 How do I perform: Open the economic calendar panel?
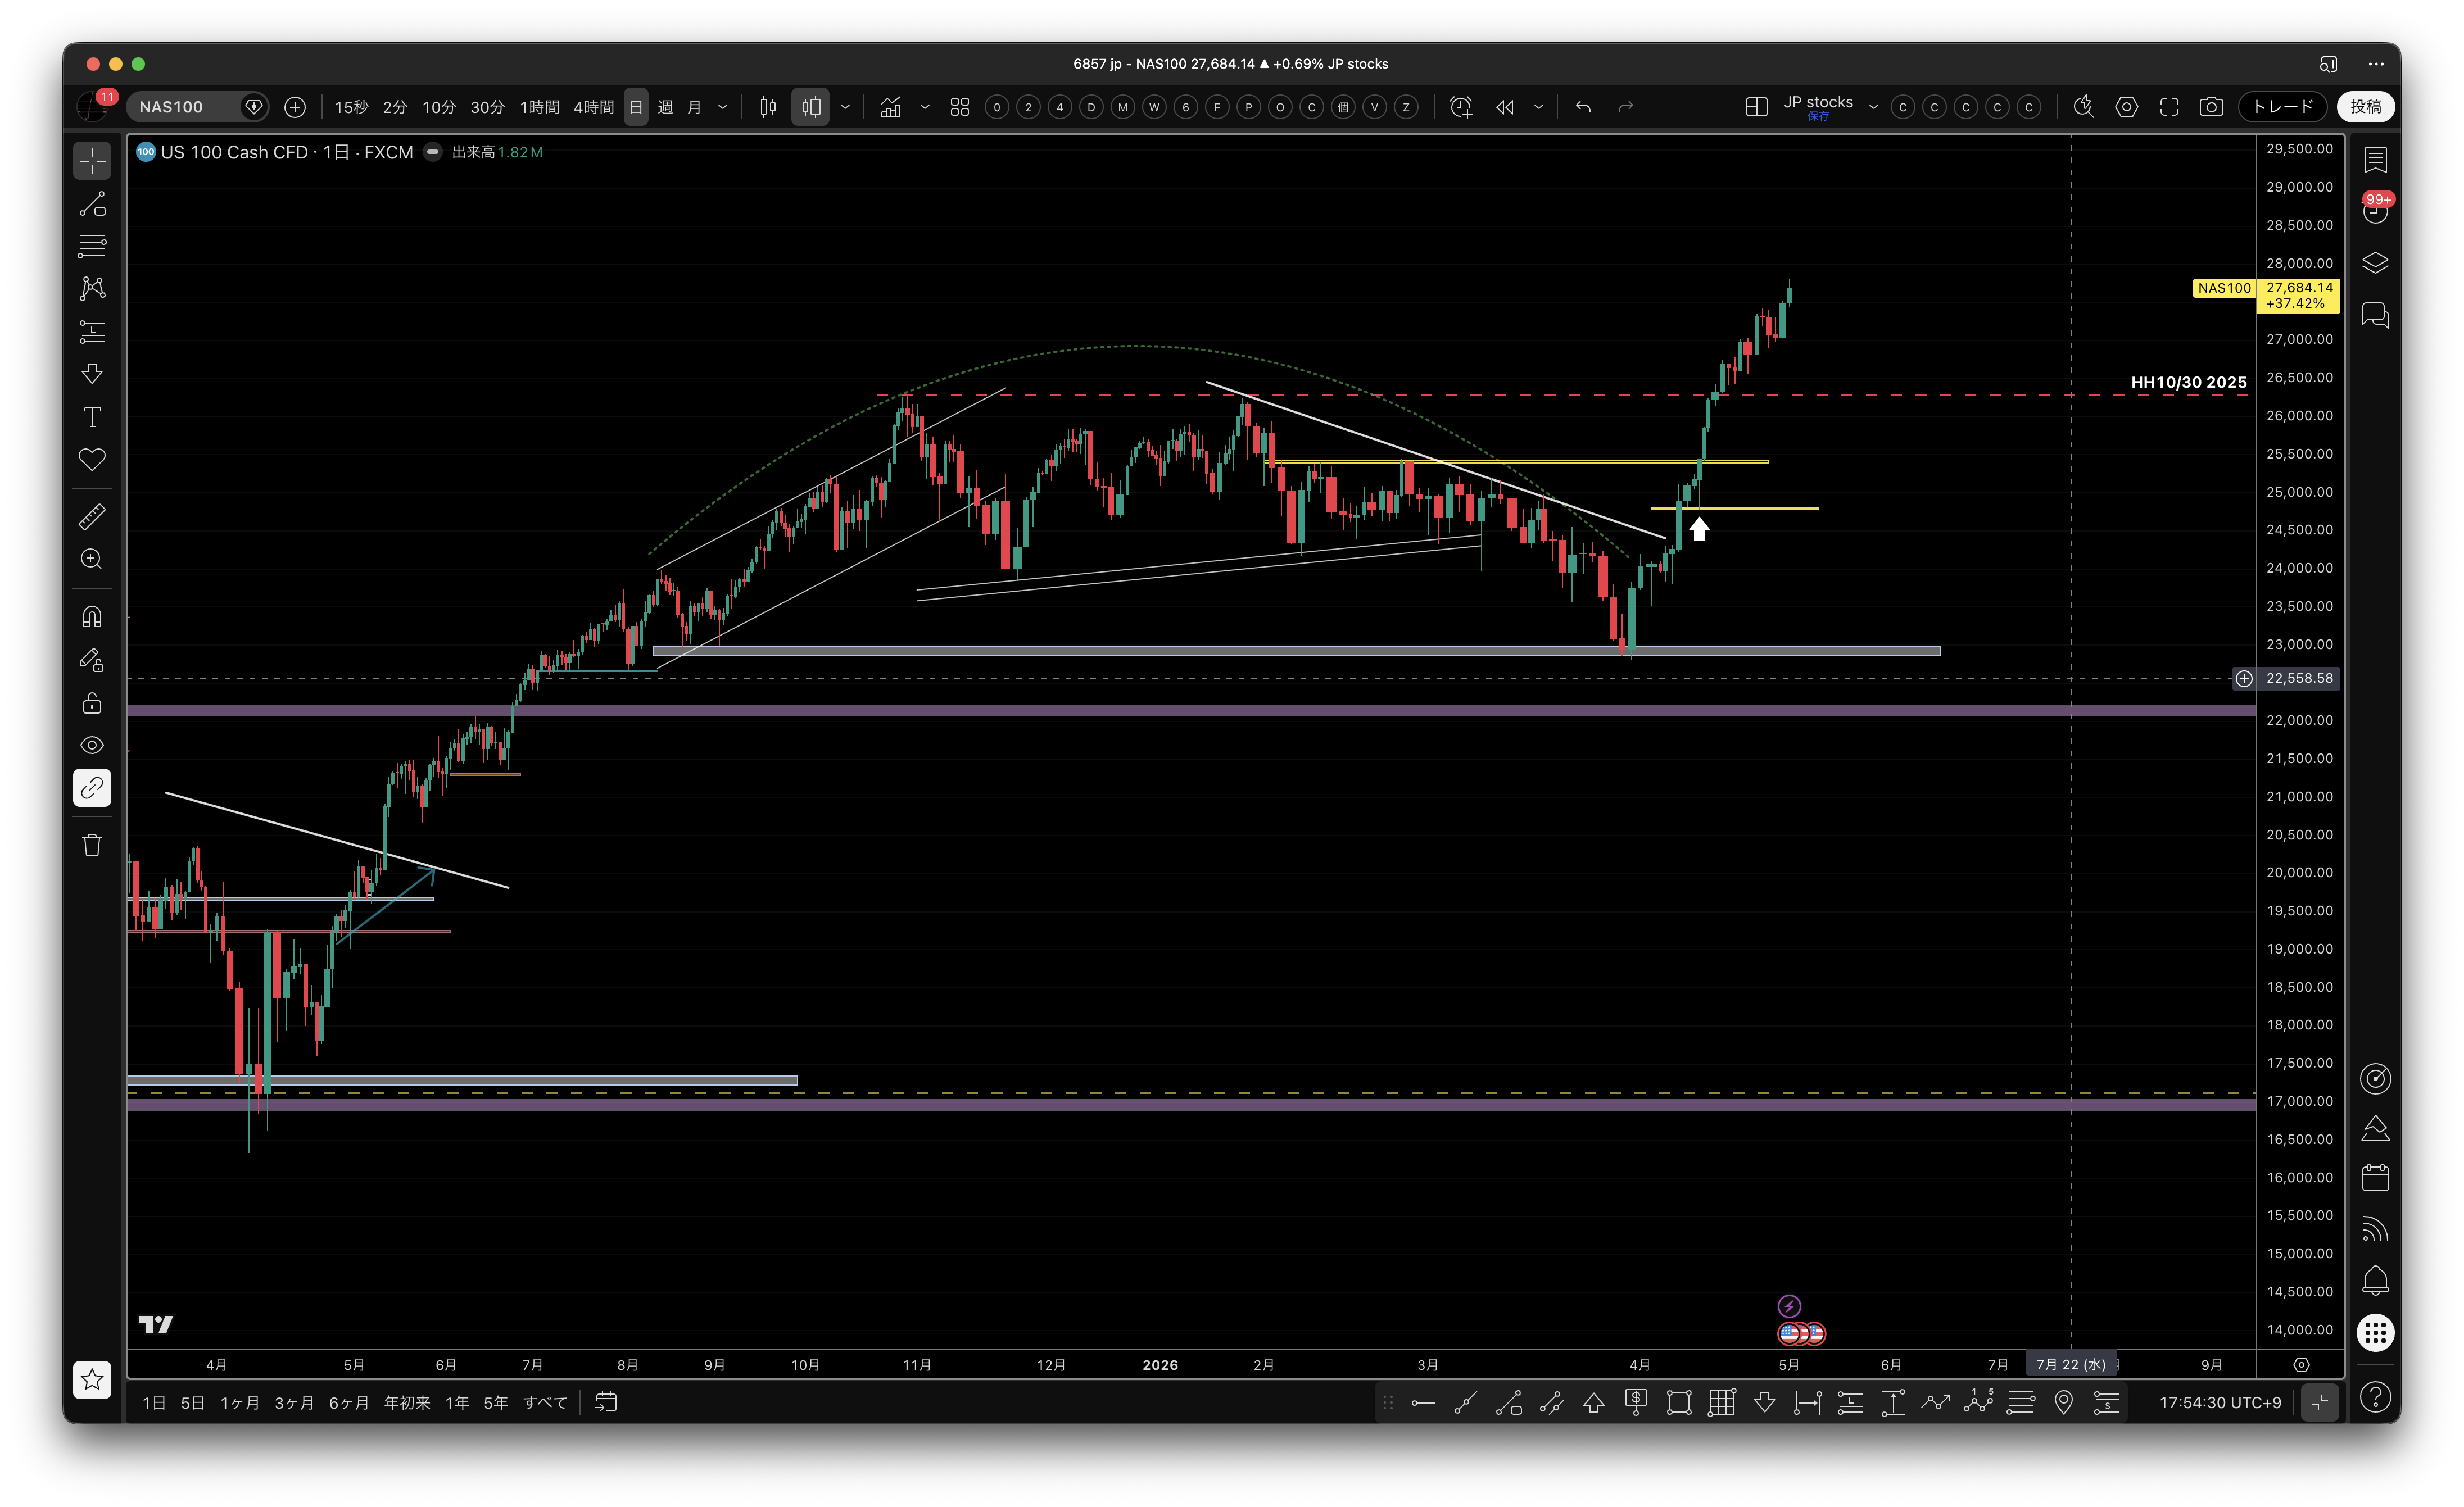click(x=2375, y=1178)
